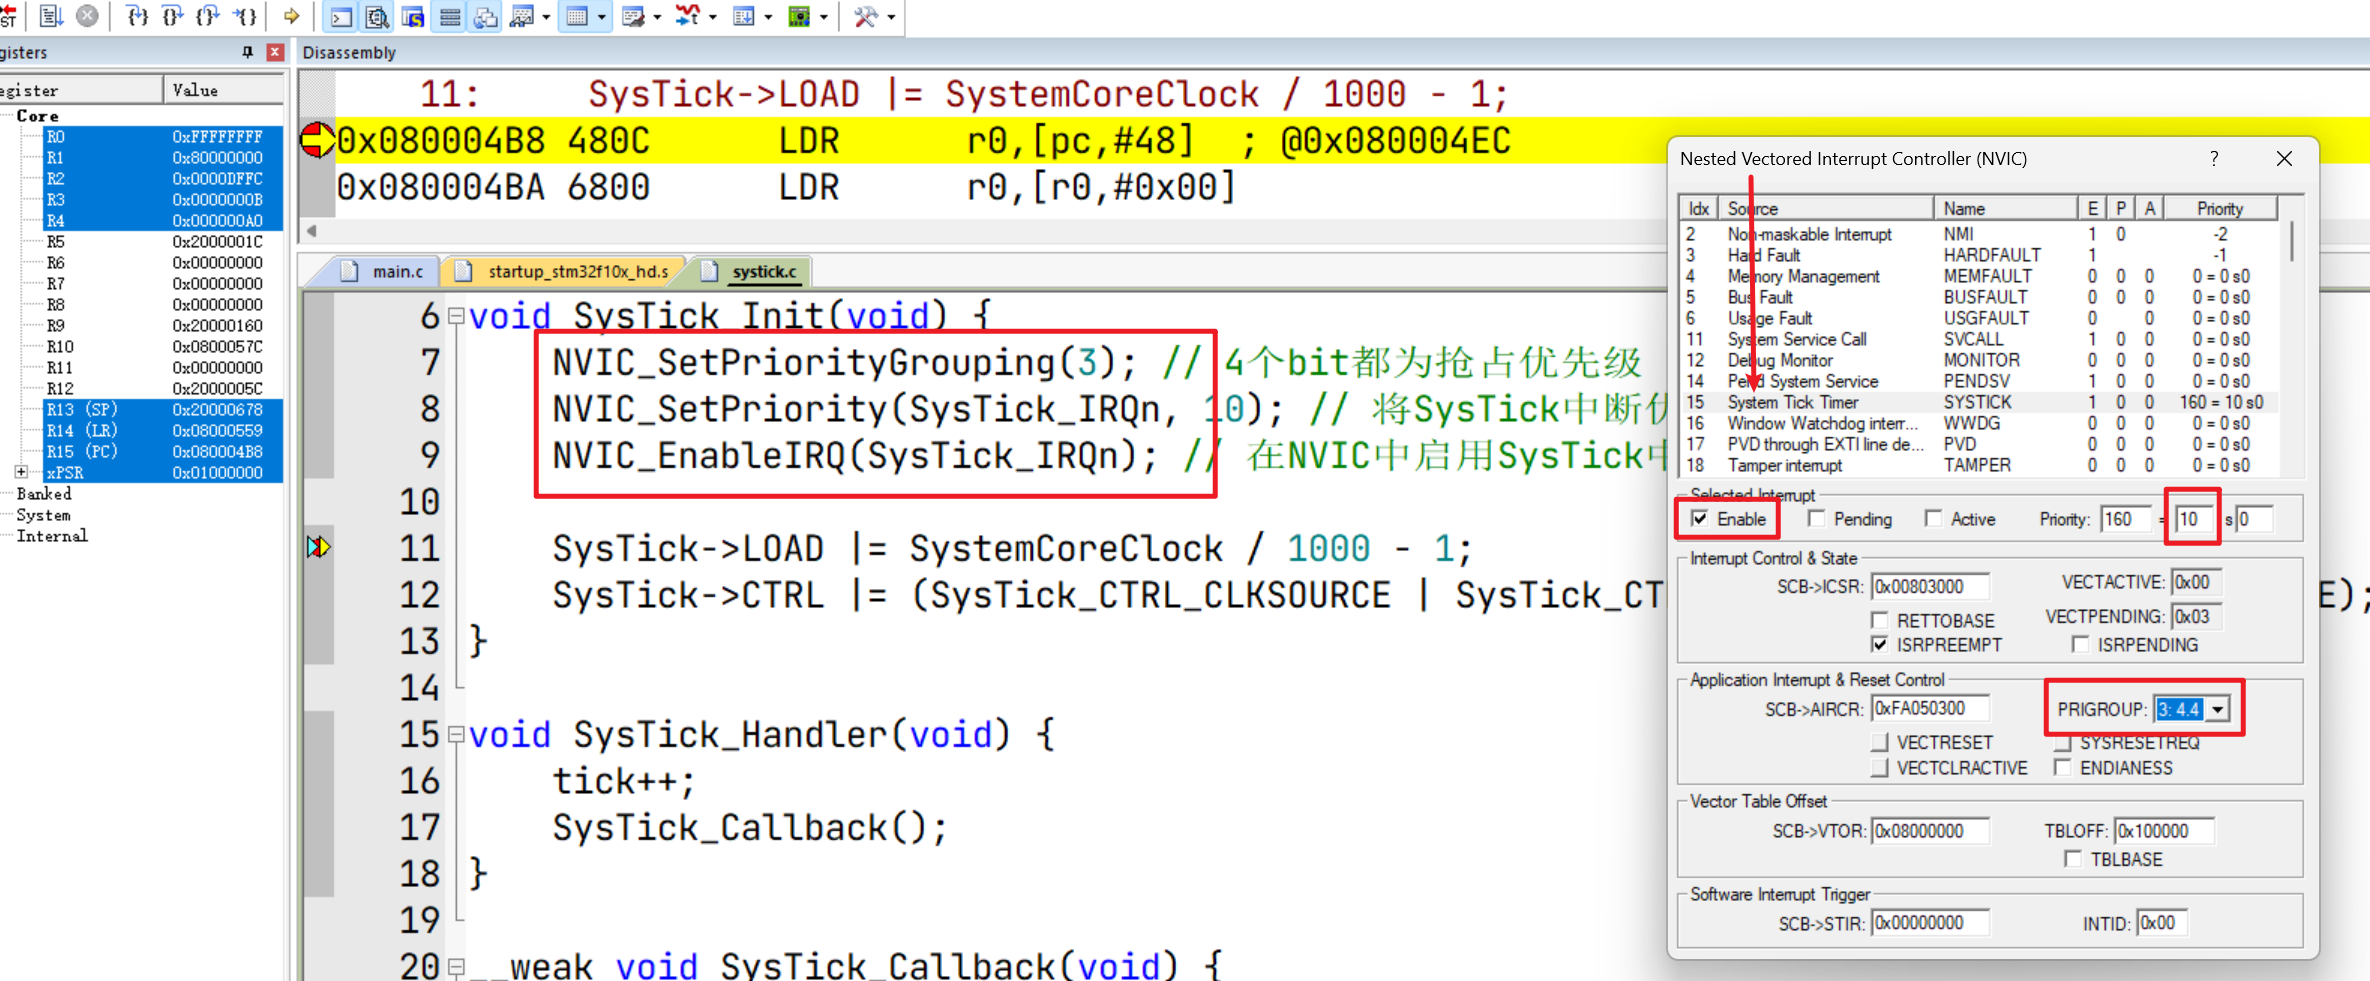Click the Priority 160 input field
The width and height of the screenshot is (2370, 981).
pos(2126,519)
